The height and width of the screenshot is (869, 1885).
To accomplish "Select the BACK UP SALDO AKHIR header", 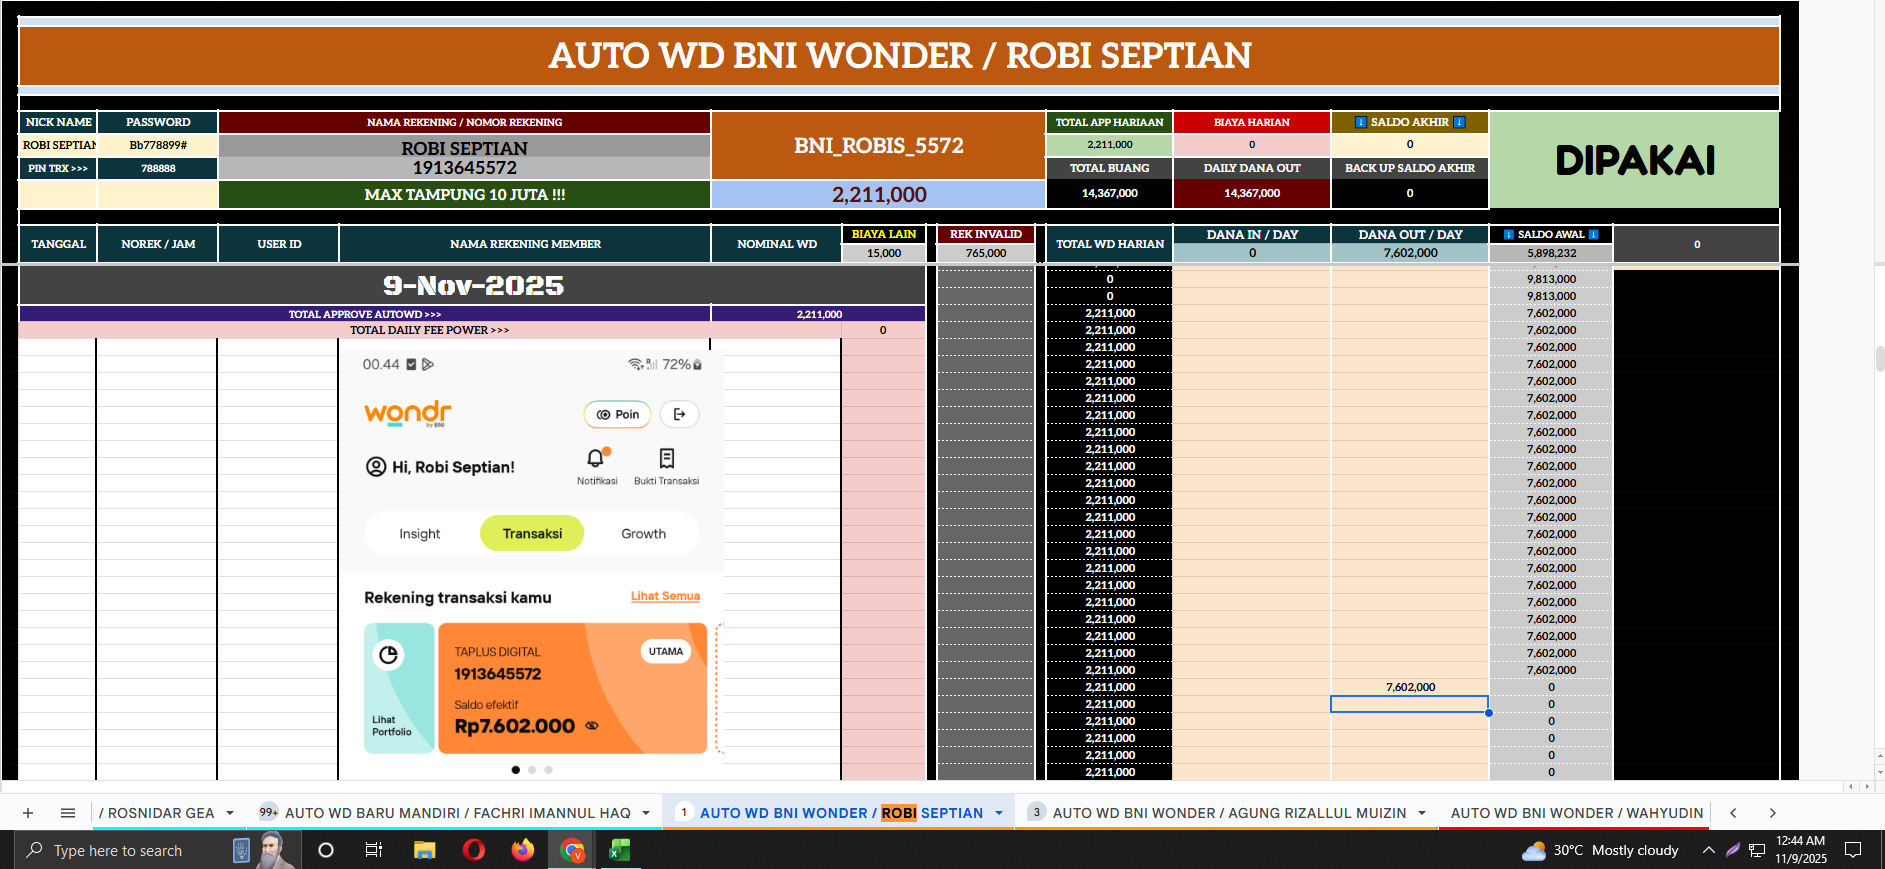I will 1410,168.
